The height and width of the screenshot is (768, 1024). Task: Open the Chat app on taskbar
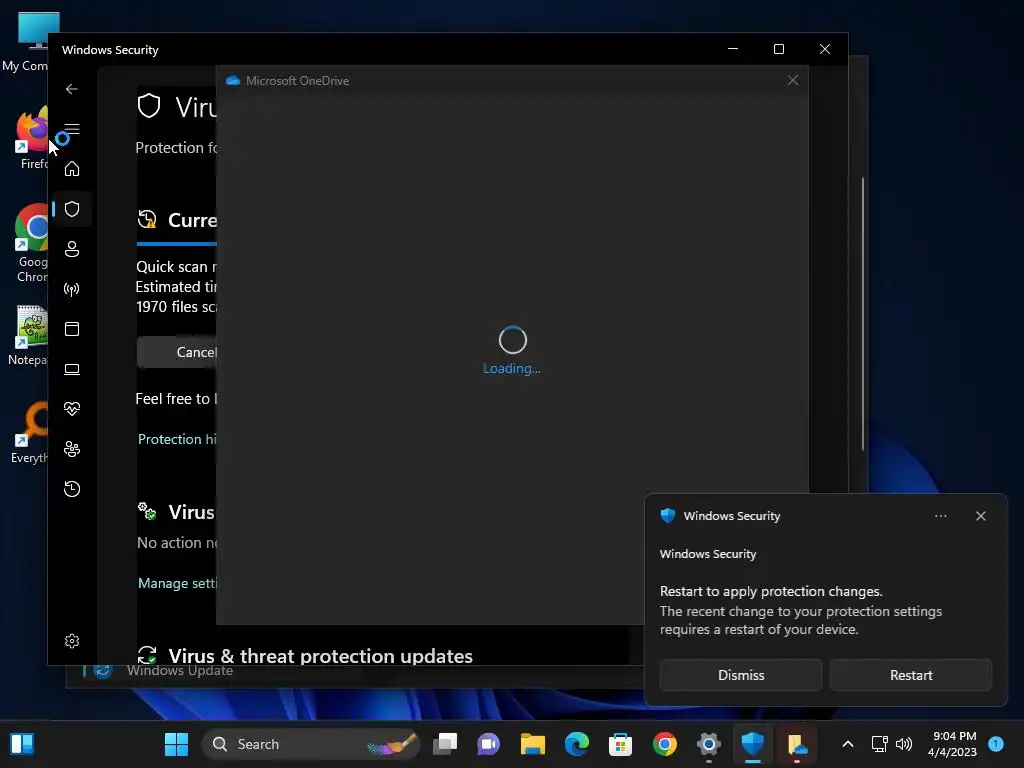pos(488,744)
